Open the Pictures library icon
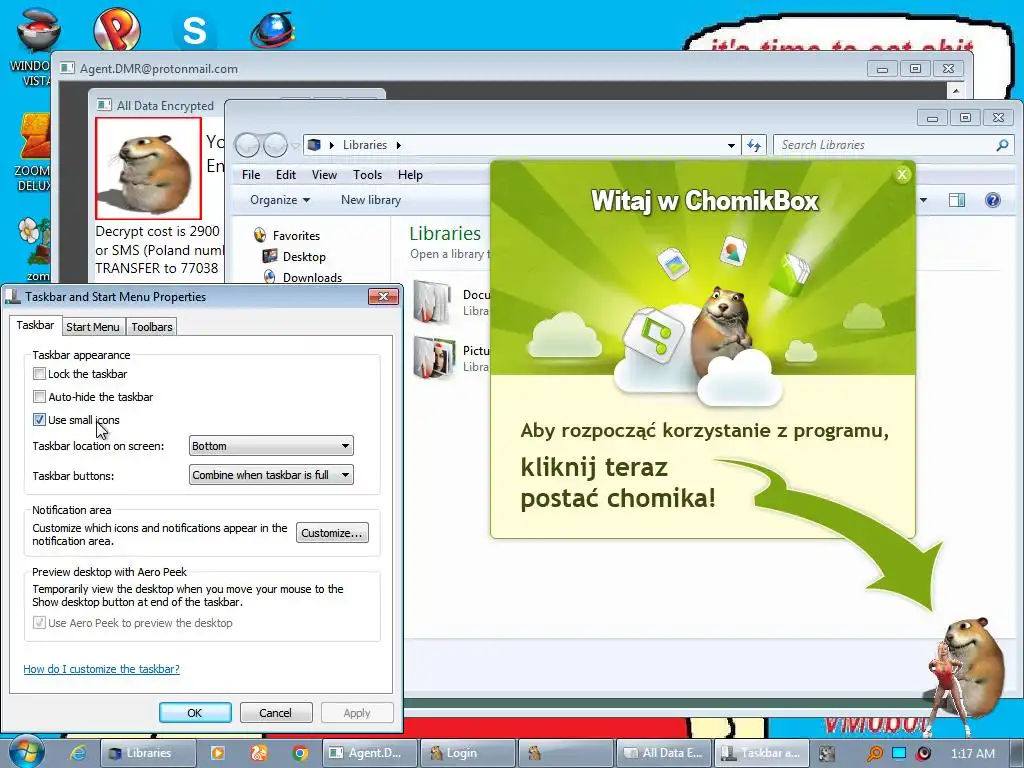1024x768 pixels. (433, 356)
